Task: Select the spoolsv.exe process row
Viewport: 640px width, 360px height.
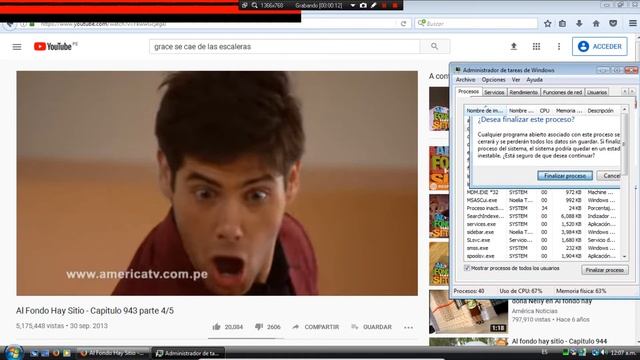Action: (x=542, y=256)
